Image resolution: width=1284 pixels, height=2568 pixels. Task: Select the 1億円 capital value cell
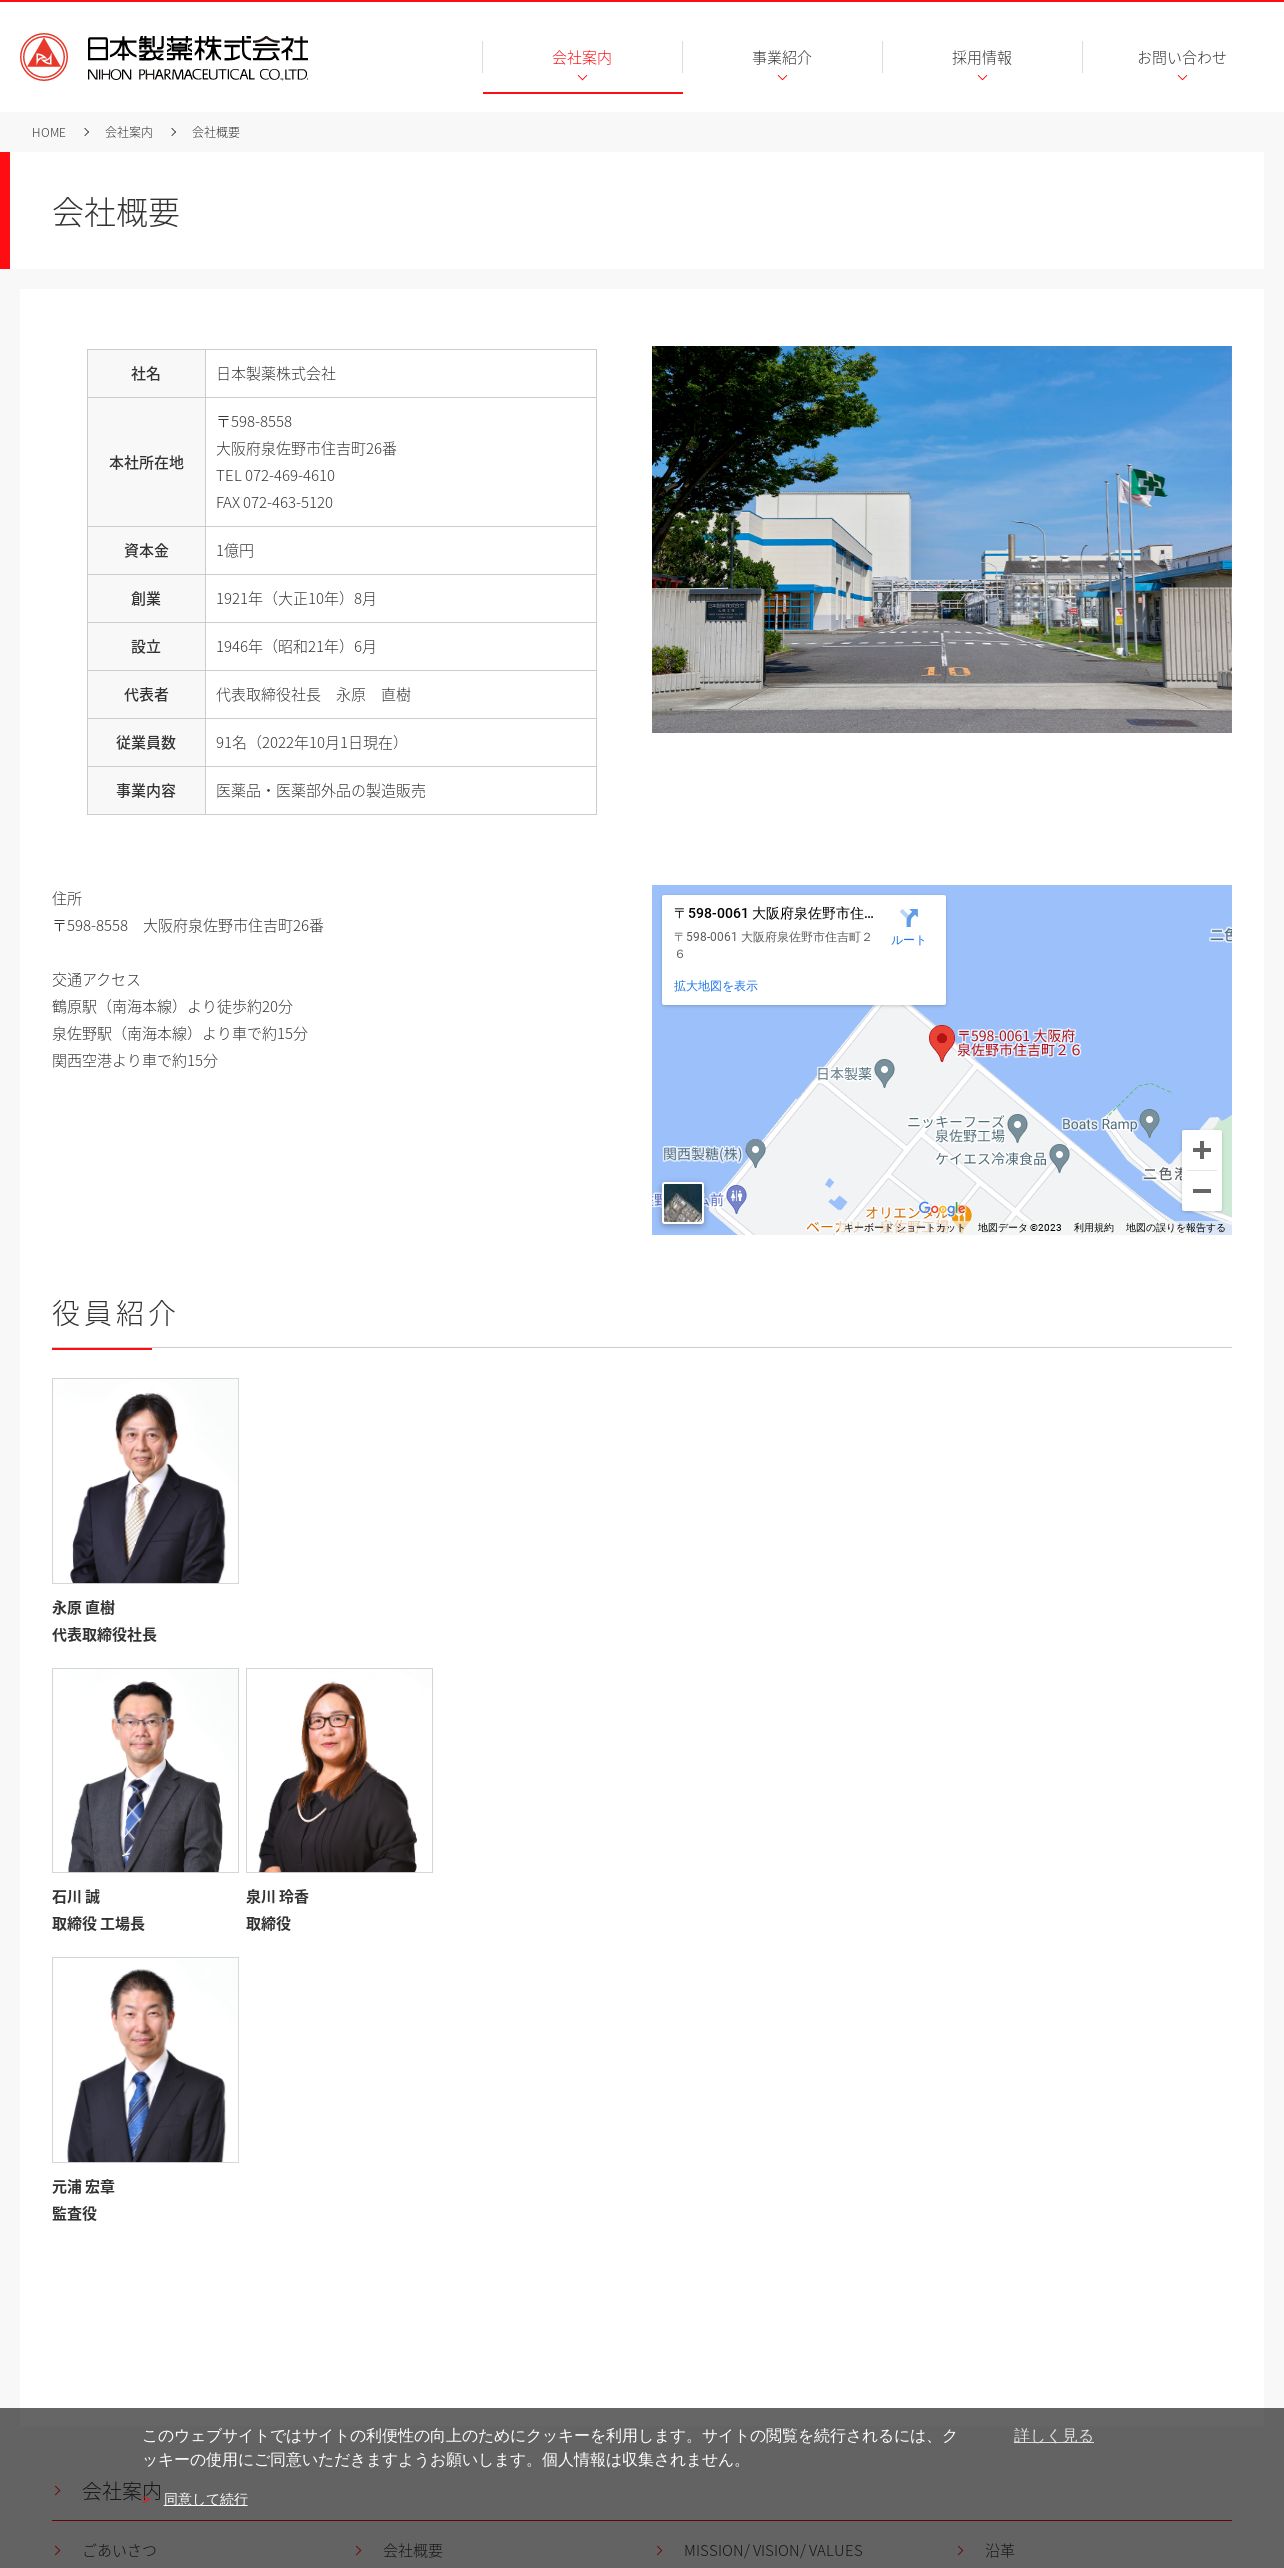pyautogui.click(x=401, y=551)
